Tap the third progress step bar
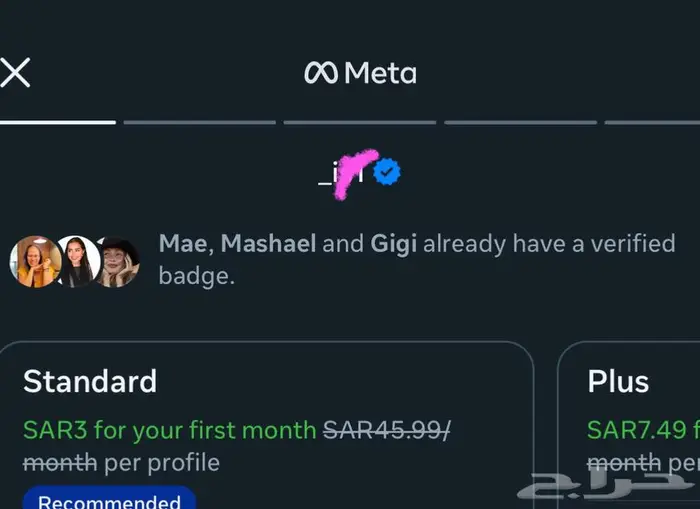 tap(359, 122)
